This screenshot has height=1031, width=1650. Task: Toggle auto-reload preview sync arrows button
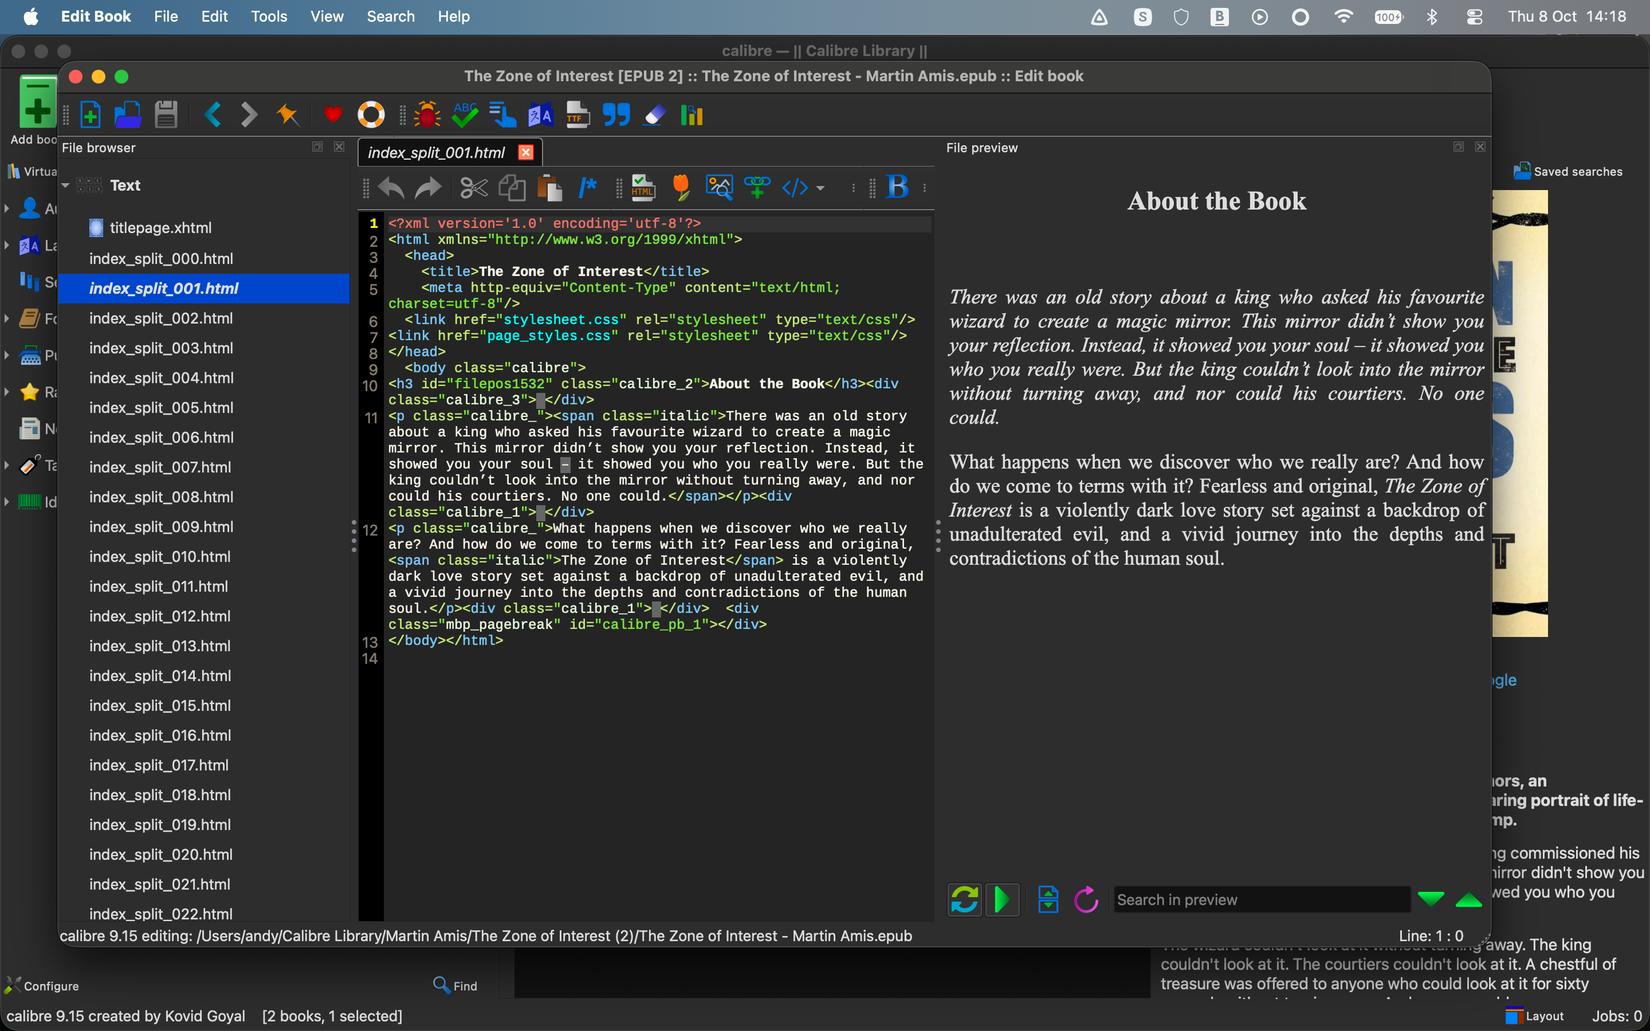[964, 900]
